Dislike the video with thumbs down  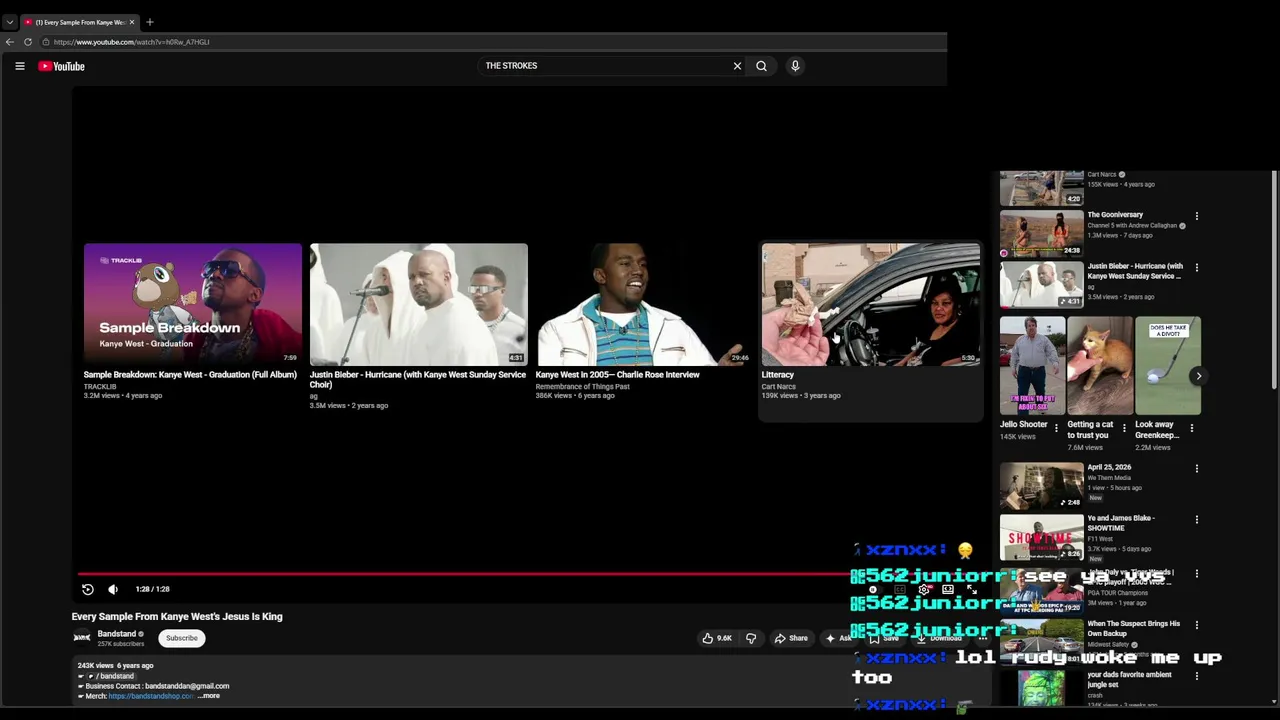tap(751, 638)
